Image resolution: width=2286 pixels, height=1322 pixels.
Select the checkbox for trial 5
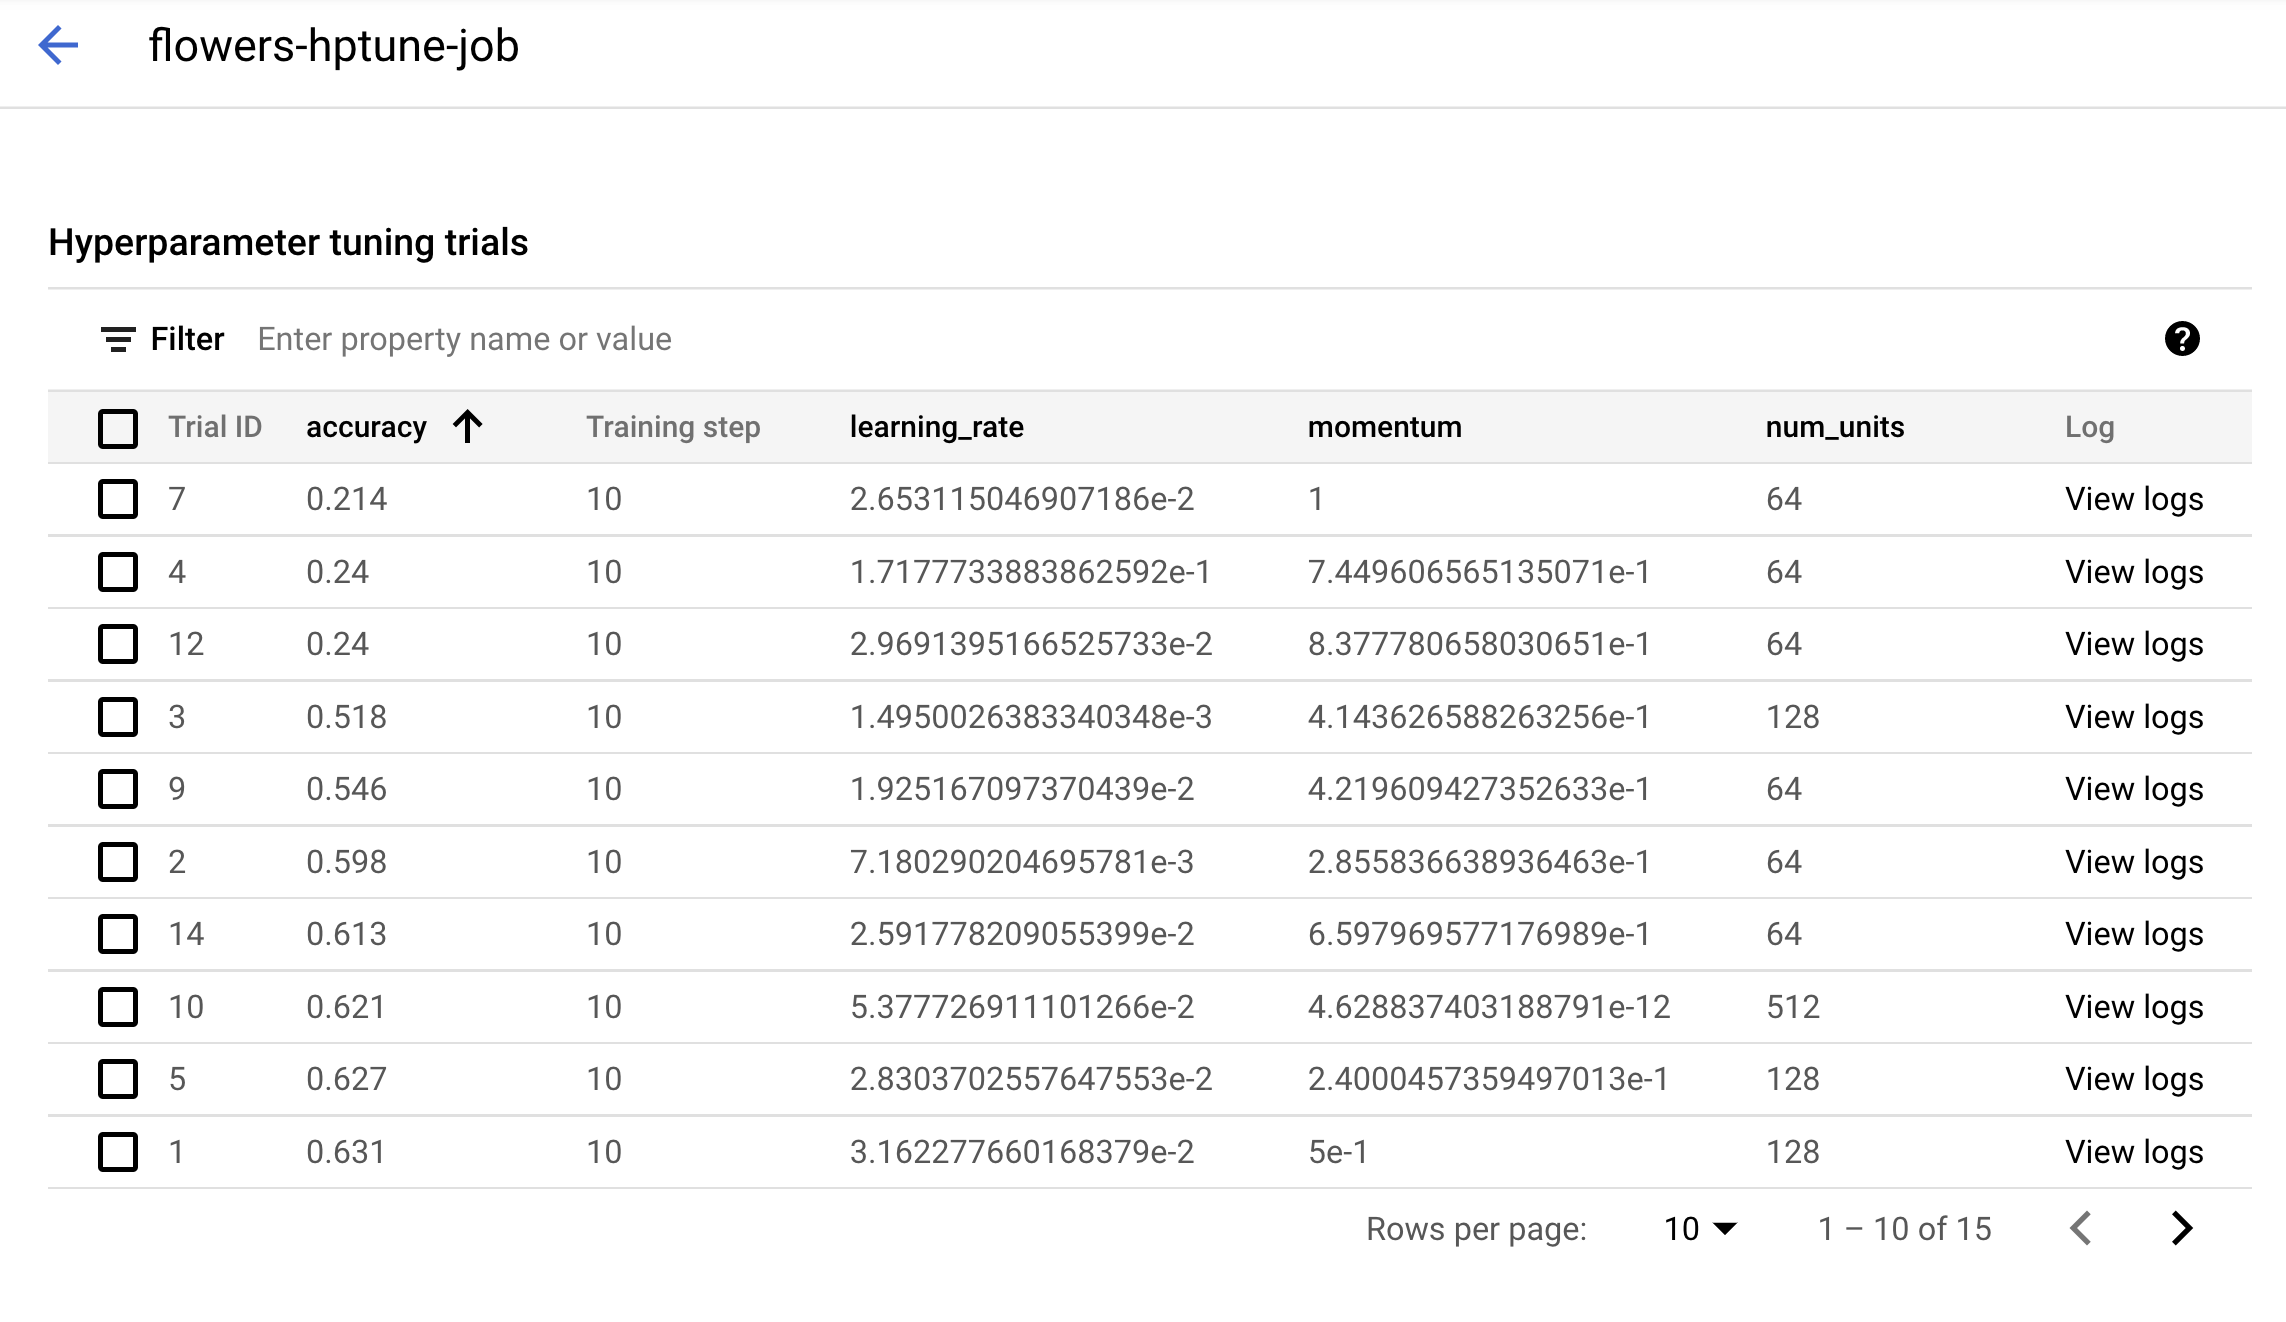118,1079
